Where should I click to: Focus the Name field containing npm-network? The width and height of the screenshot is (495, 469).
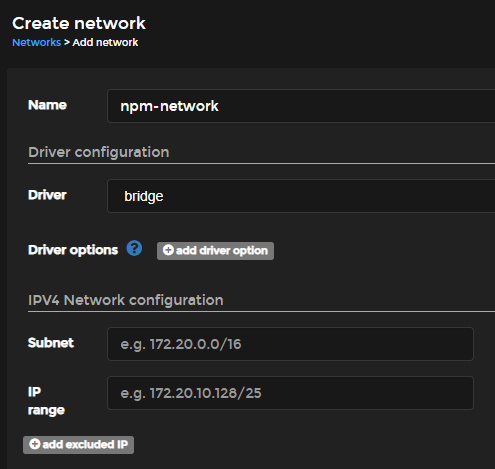pyautogui.click(x=301, y=106)
